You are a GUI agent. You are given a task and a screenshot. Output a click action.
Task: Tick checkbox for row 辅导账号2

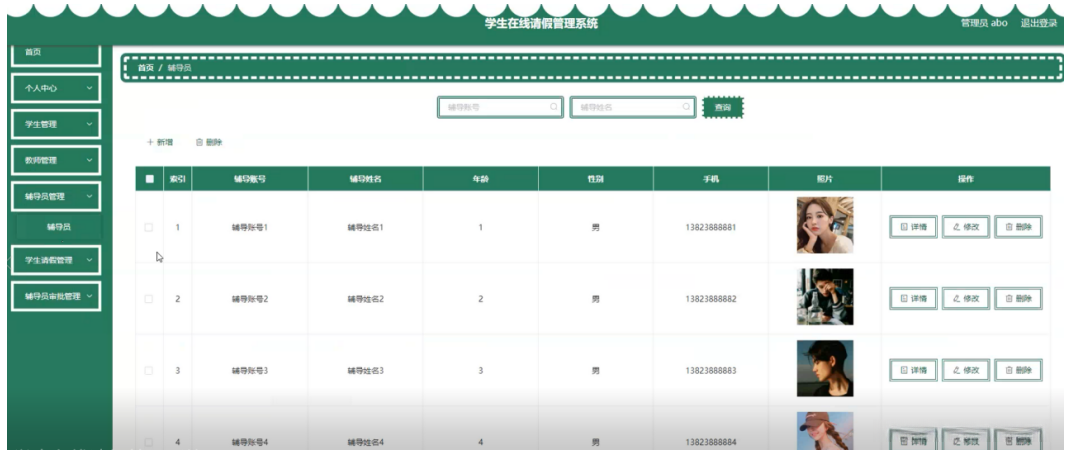pyautogui.click(x=149, y=299)
